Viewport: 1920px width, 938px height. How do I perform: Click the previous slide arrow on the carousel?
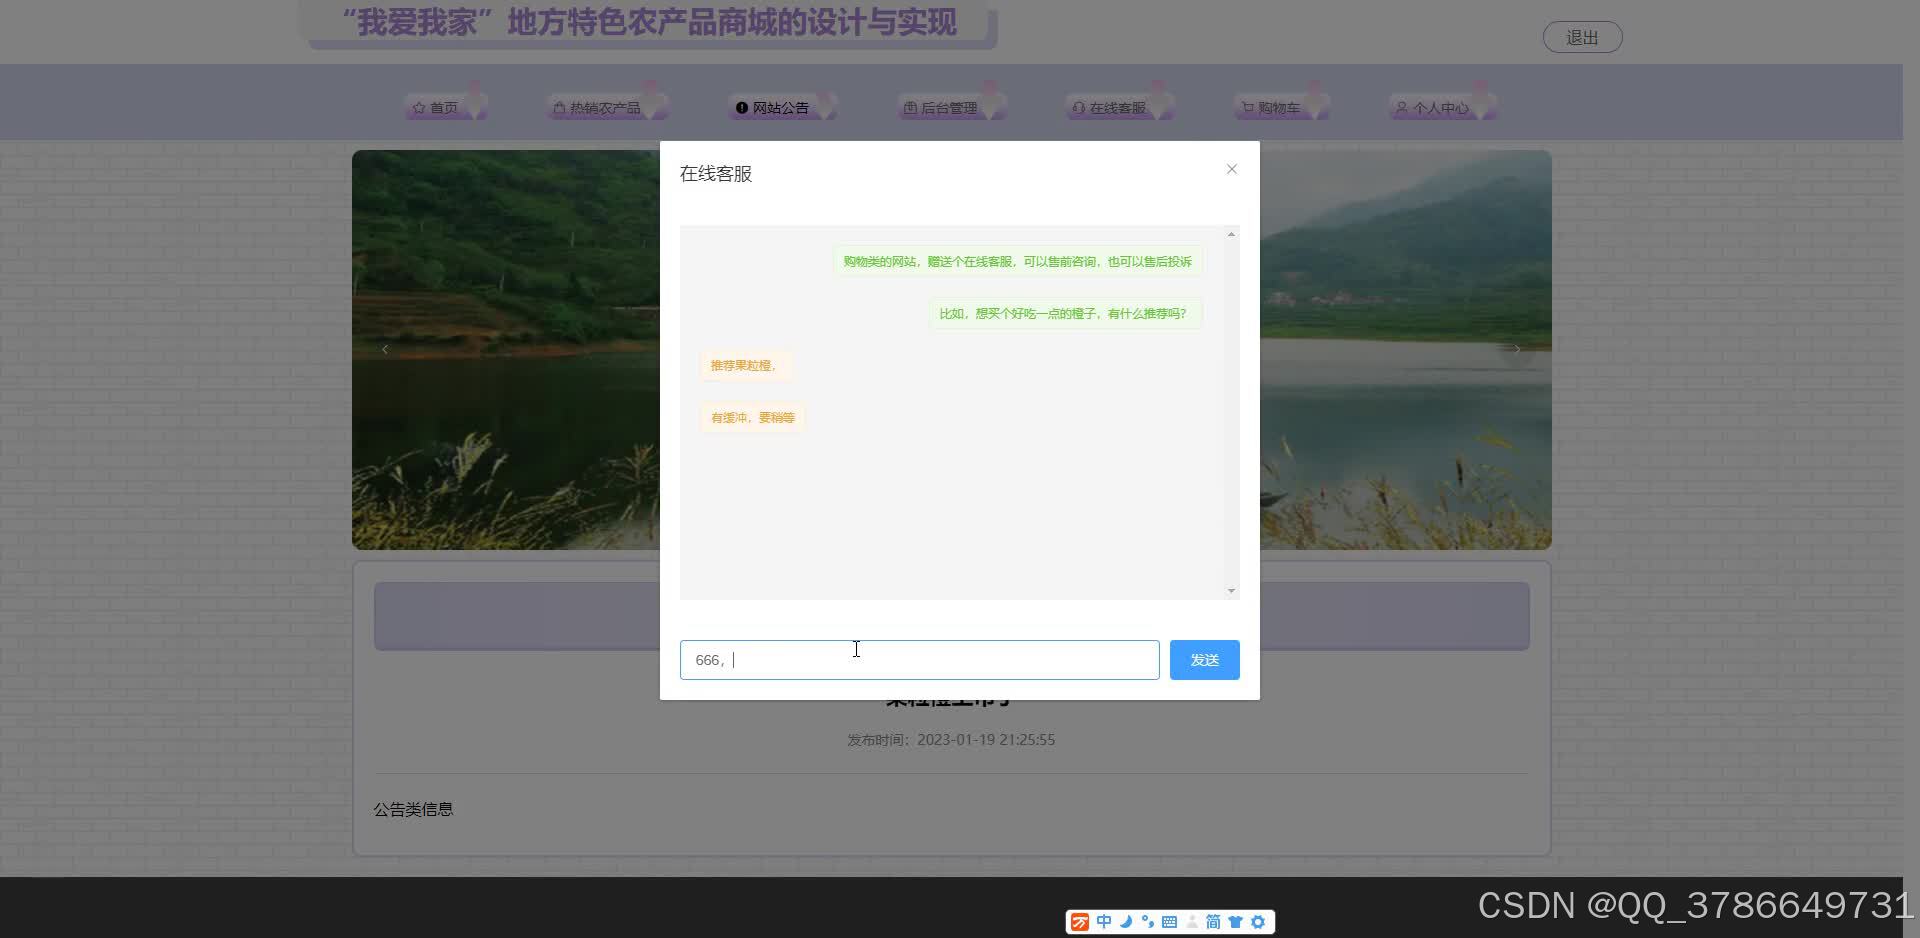385,349
